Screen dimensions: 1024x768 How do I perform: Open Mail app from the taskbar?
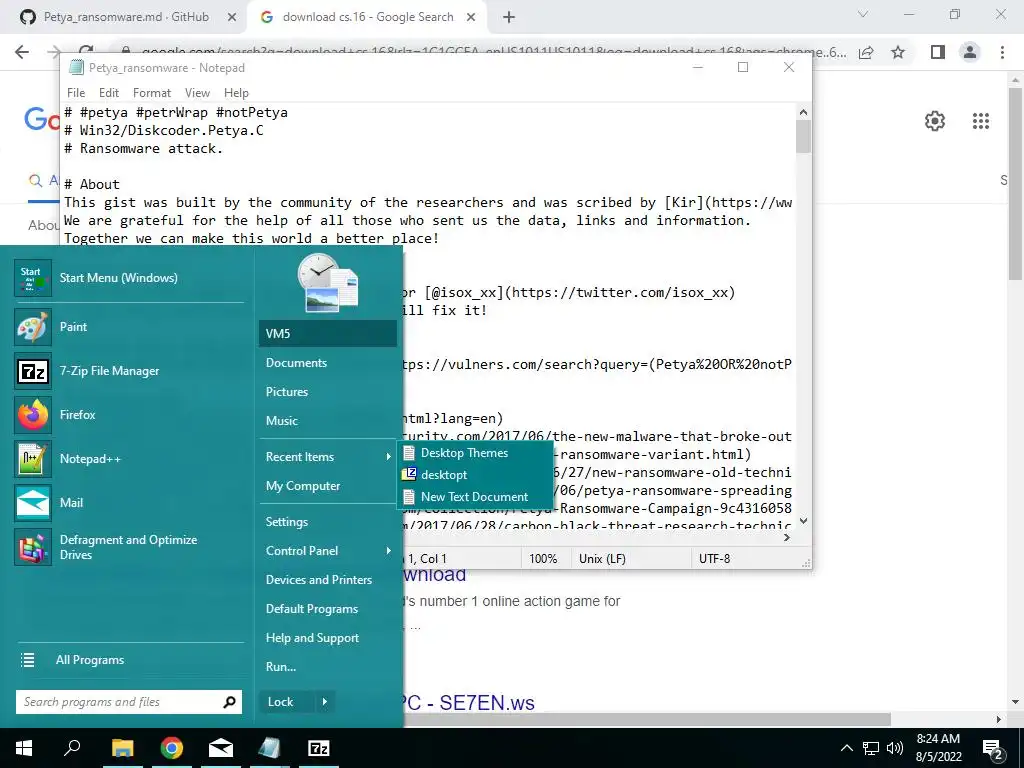coord(221,748)
